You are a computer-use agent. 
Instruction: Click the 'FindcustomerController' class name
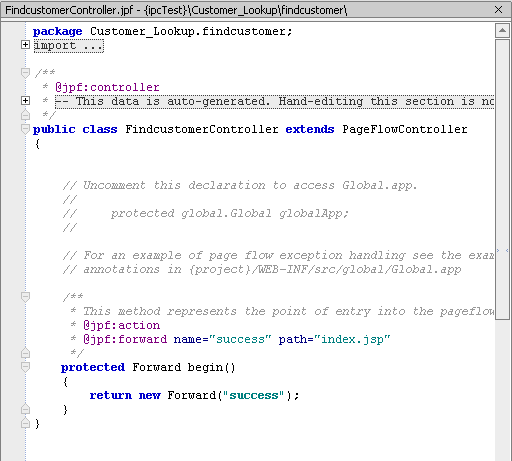(202, 129)
